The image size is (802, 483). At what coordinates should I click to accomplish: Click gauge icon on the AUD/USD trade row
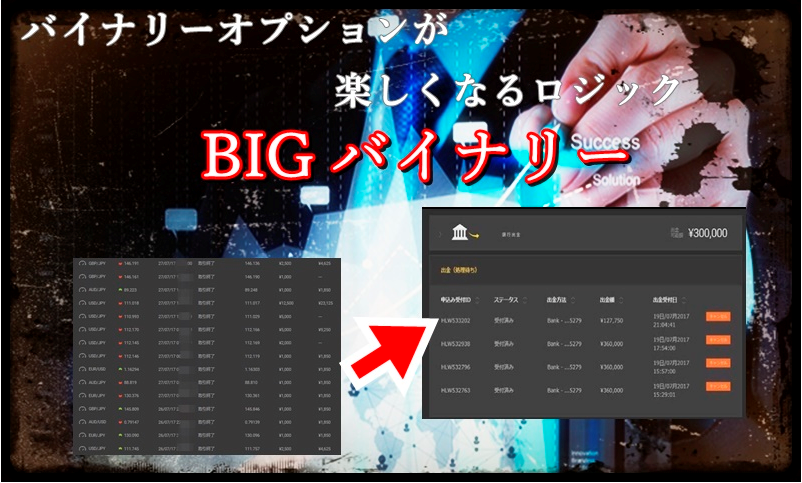82,422
